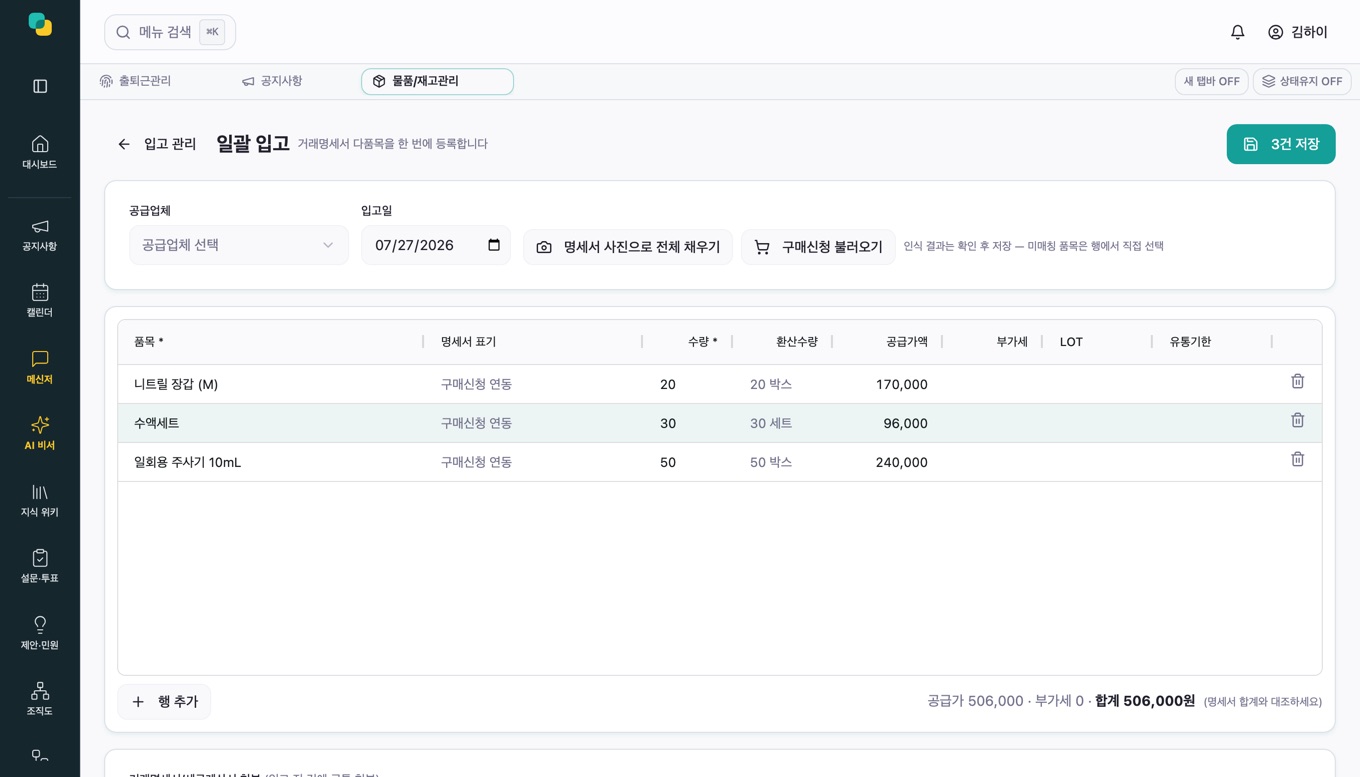This screenshot has width=1360, height=777.
Task: Click 구매신청 연동 in the 수액세트 row
Action: tap(476, 423)
